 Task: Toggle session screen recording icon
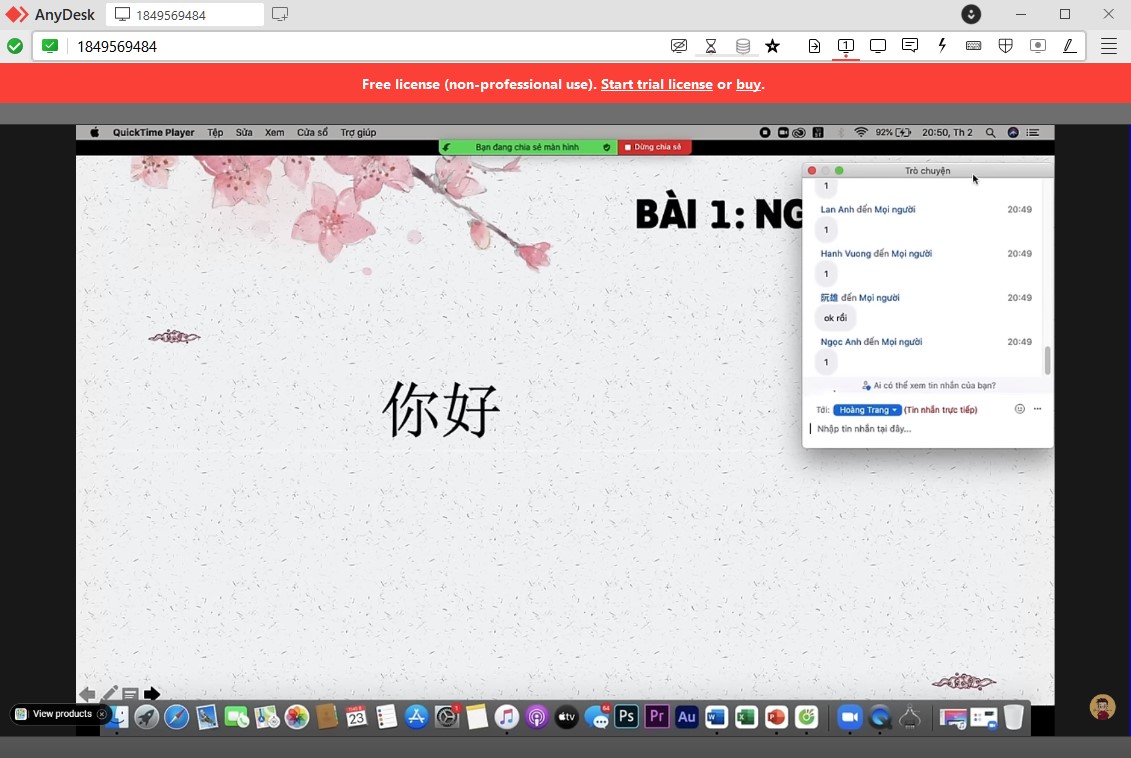pos(1038,46)
